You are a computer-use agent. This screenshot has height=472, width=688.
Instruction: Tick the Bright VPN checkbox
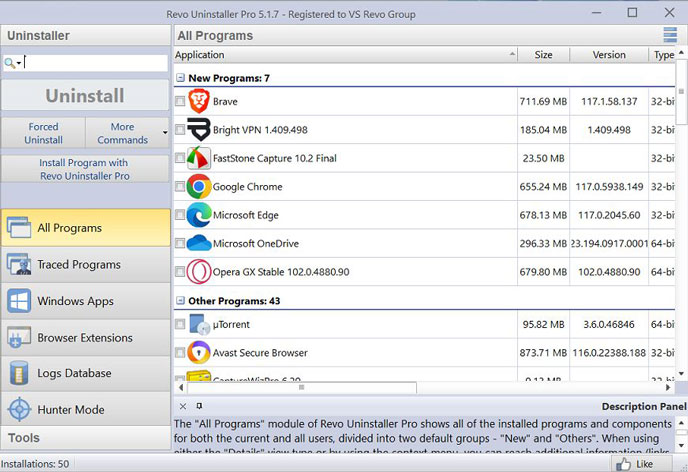(x=180, y=129)
